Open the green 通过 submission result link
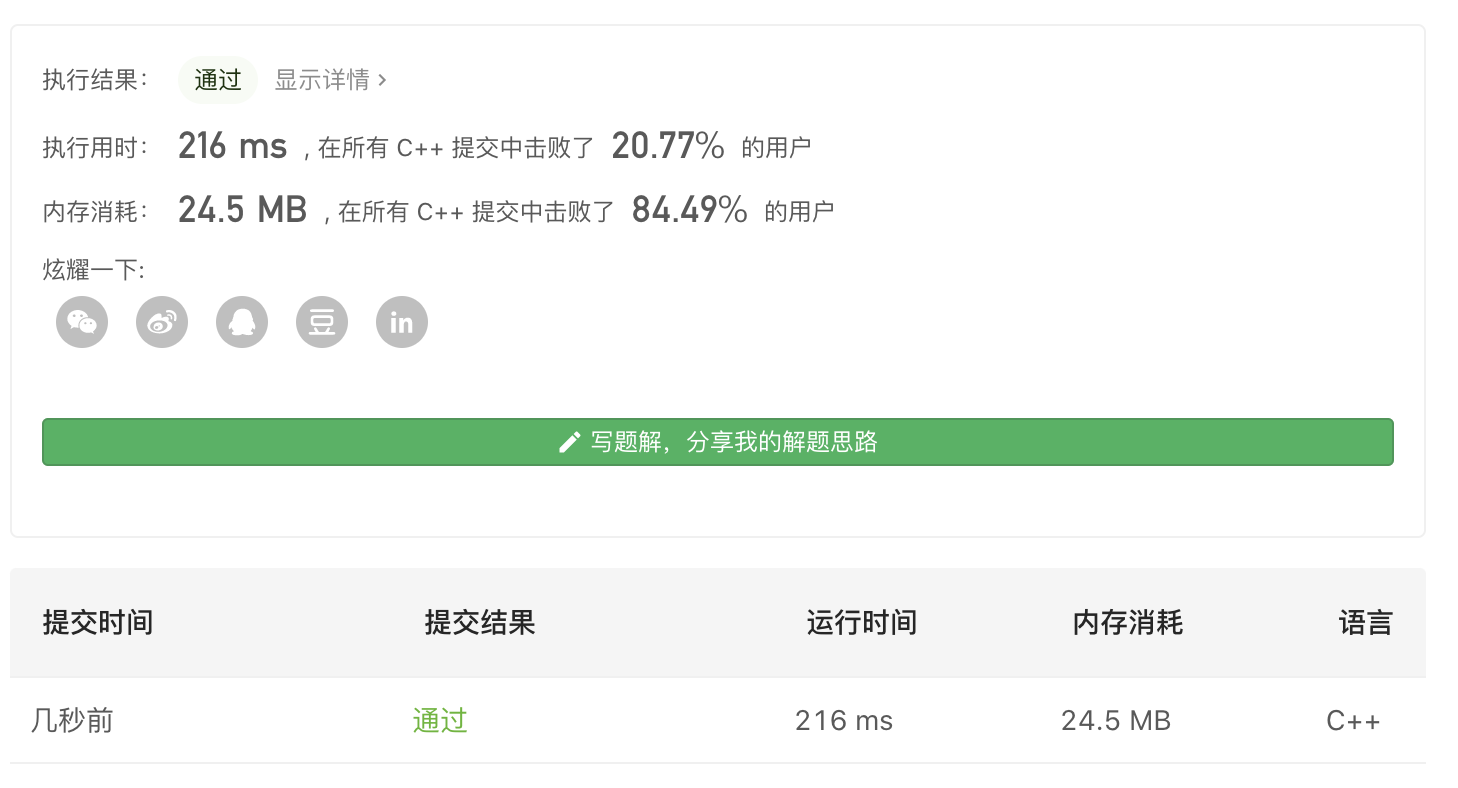 point(440,720)
